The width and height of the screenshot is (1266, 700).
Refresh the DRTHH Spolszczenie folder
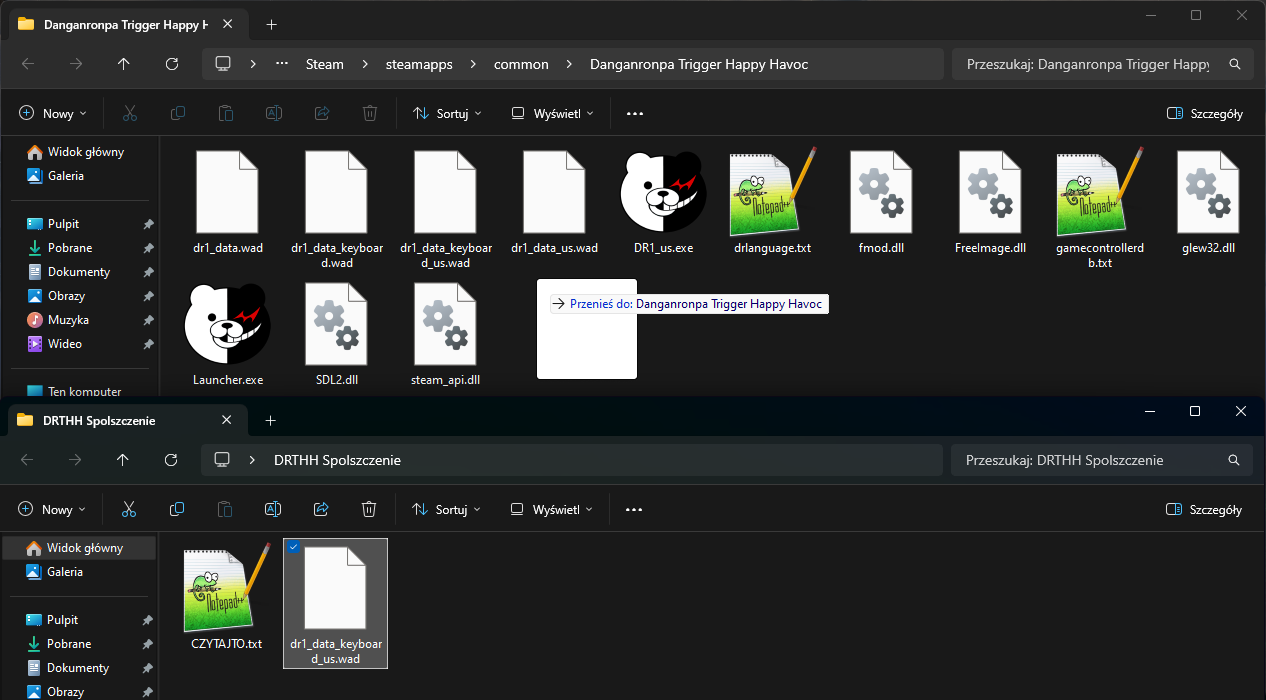click(170, 460)
